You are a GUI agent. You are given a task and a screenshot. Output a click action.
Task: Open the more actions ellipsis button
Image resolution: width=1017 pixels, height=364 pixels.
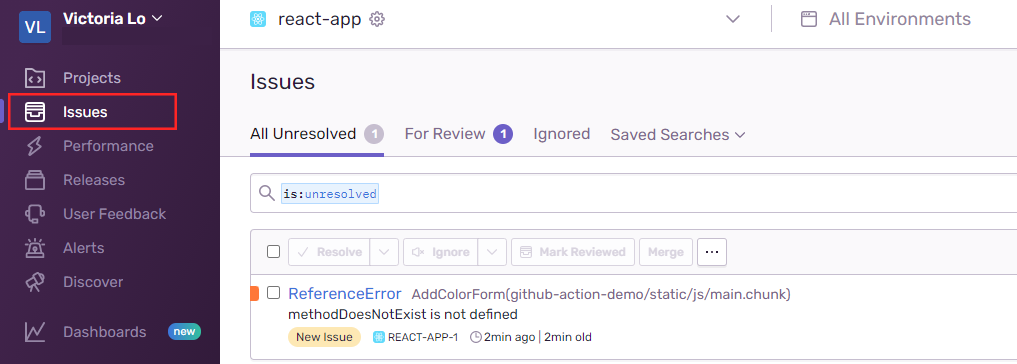point(712,252)
